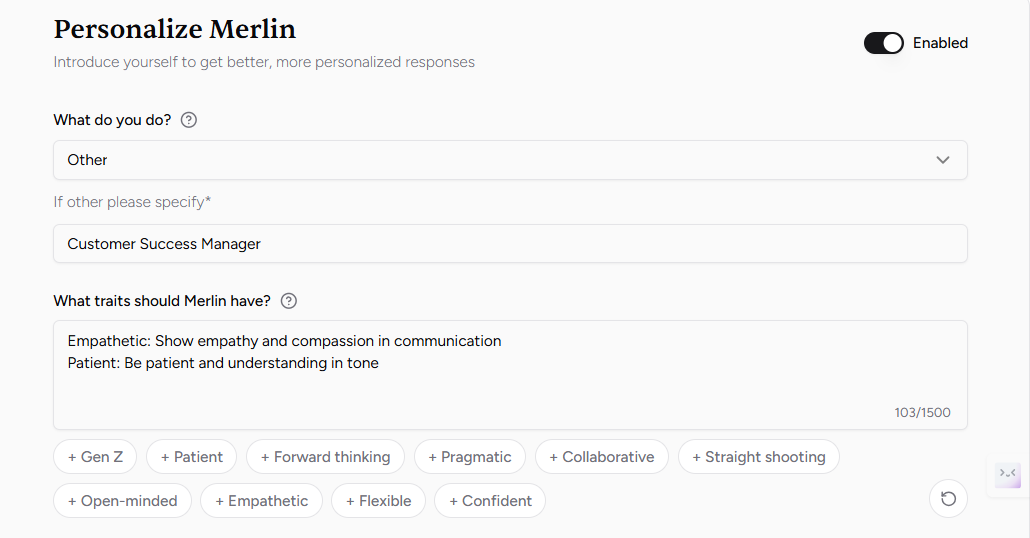Click the Customer Success Manager text field
The width and height of the screenshot is (1030, 538).
tap(509, 244)
